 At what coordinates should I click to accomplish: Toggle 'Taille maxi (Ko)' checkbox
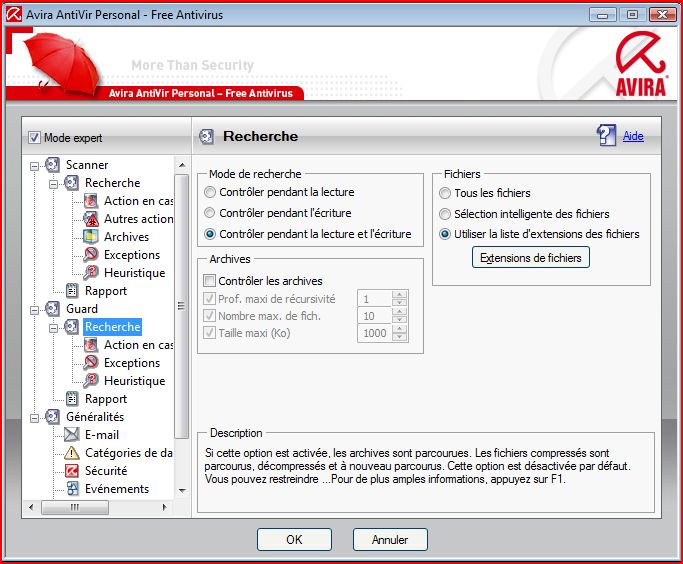click(x=210, y=333)
